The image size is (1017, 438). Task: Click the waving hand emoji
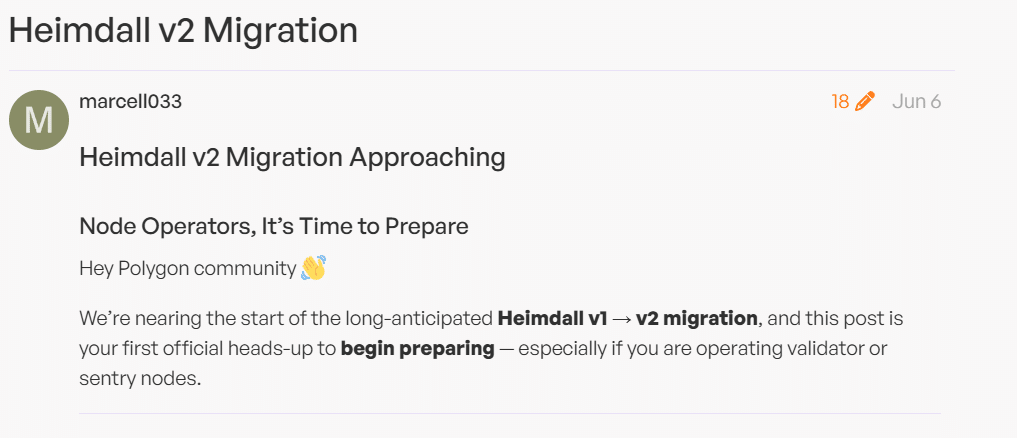[313, 268]
